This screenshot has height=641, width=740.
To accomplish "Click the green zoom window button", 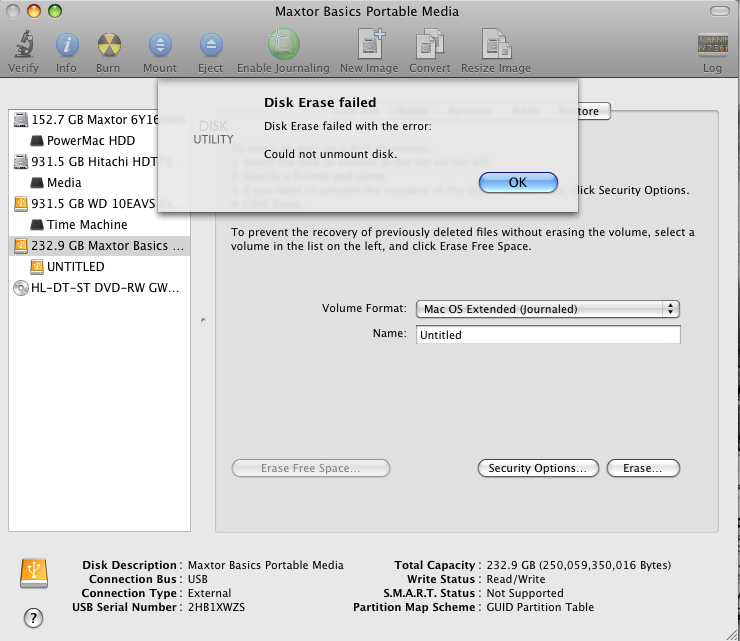I will tap(55, 11).
